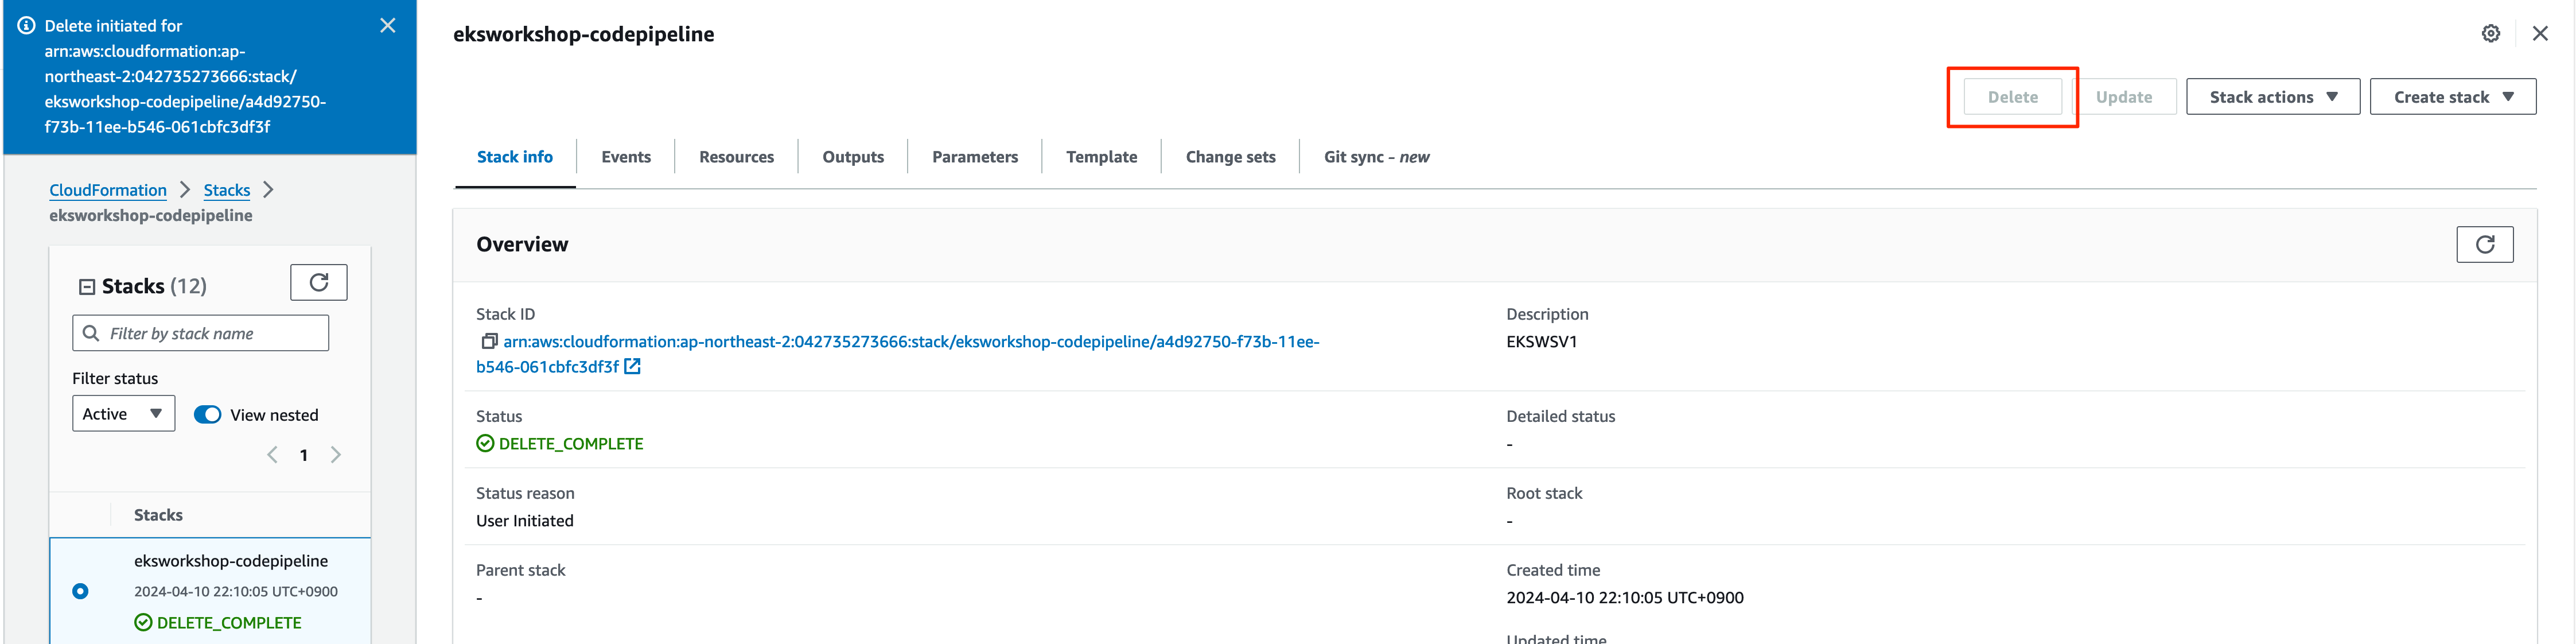Click the Filter by stack name field
The image size is (2576, 644).
(x=200, y=333)
